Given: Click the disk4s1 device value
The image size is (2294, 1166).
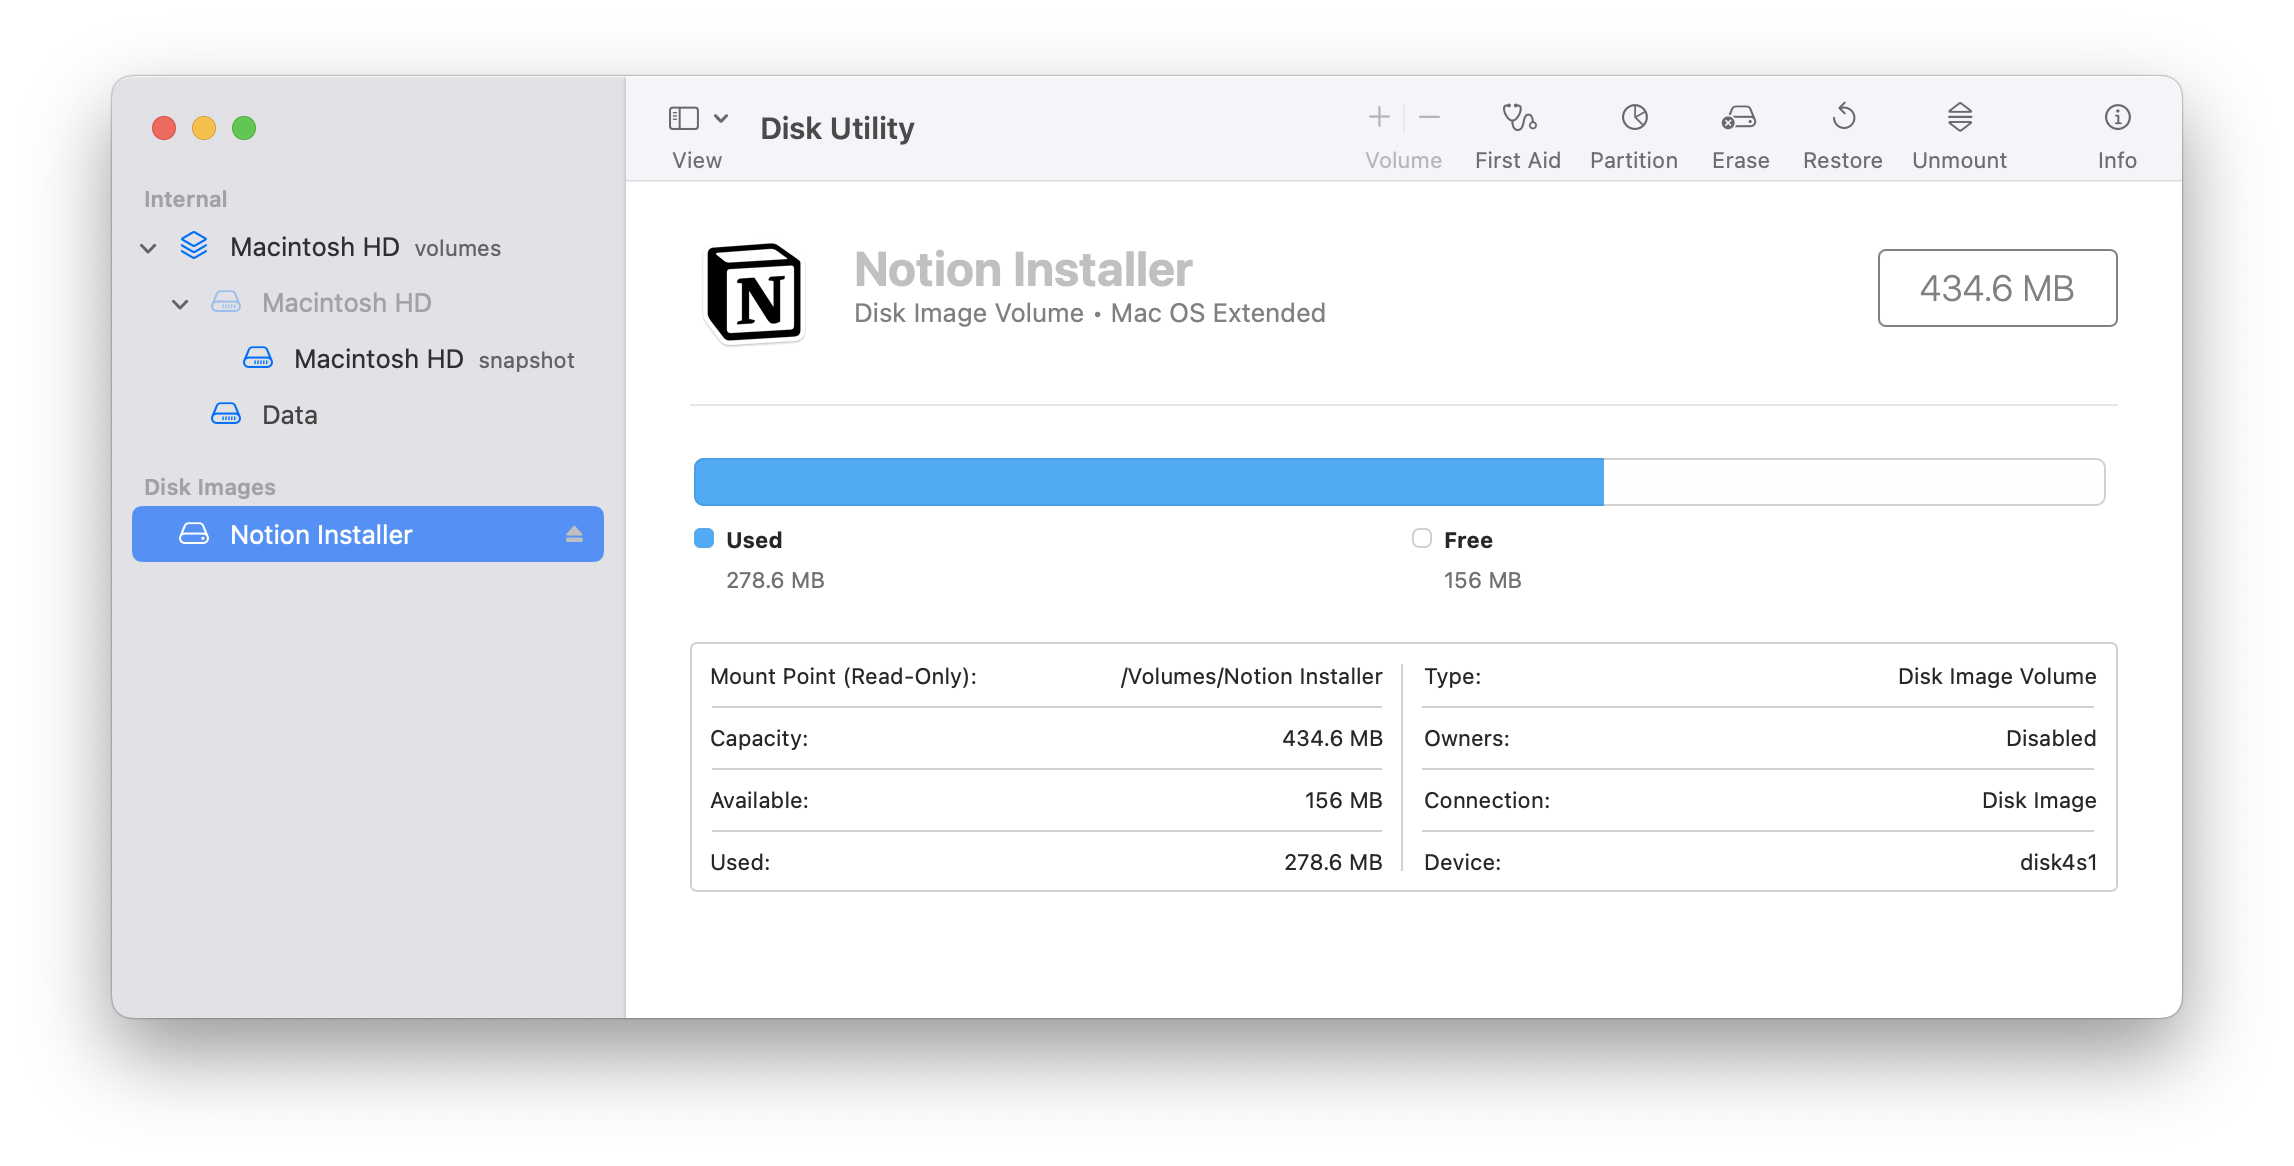Looking at the screenshot, I should pyautogui.click(x=2058, y=862).
